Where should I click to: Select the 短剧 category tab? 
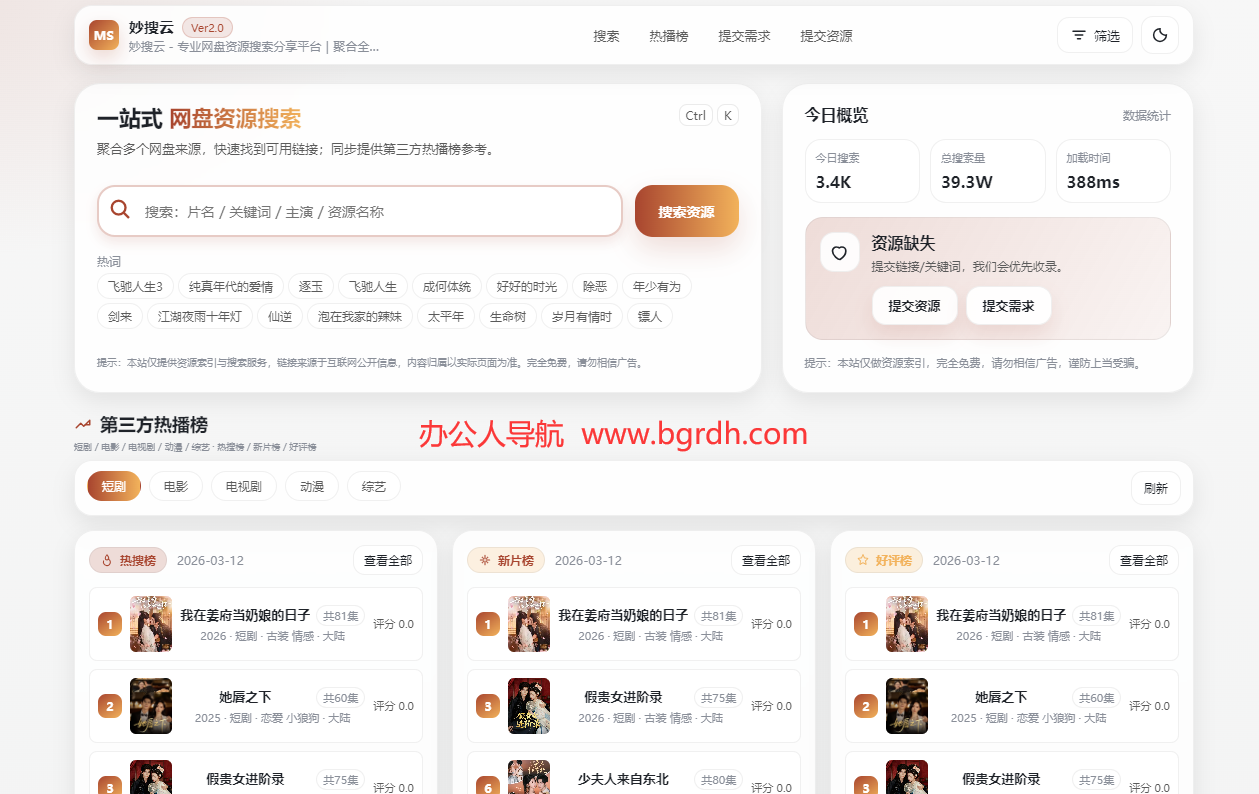(114, 487)
